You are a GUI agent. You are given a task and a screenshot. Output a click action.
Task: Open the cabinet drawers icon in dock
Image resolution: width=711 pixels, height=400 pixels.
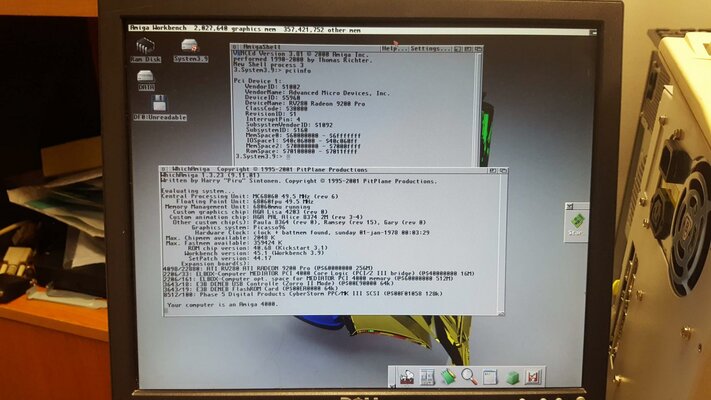coord(427,377)
